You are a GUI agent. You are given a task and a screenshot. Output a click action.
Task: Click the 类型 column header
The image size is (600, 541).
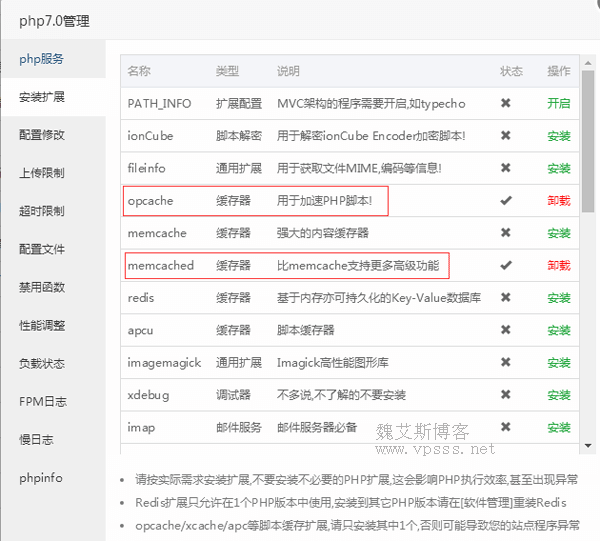(x=227, y=71)
